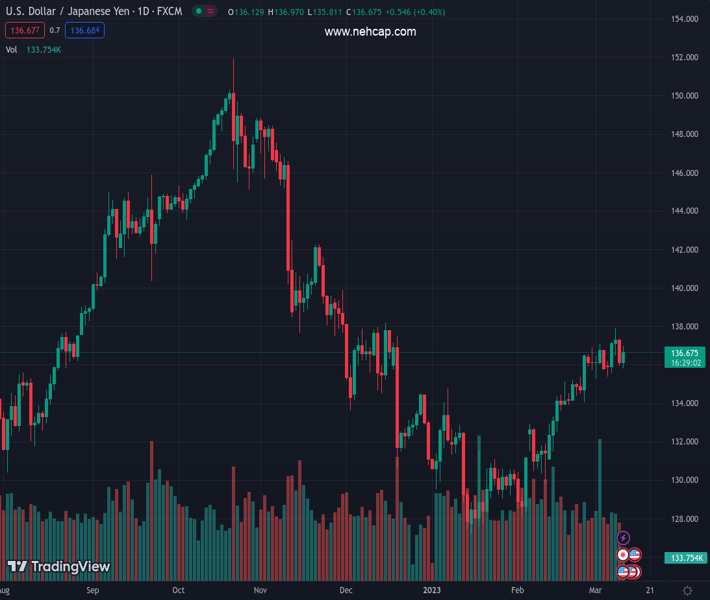Viewport: 710px width, 600px height.
Task: Click the TradingView logo
Action: click(58, 567)
